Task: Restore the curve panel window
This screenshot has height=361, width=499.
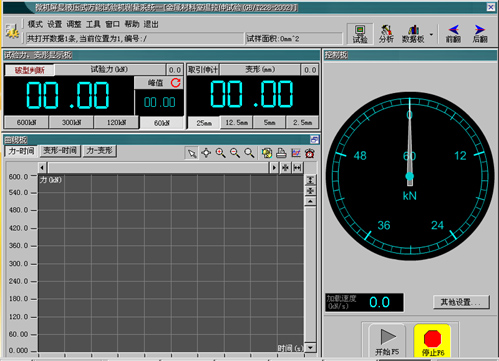Action: [x=314, y=139]
